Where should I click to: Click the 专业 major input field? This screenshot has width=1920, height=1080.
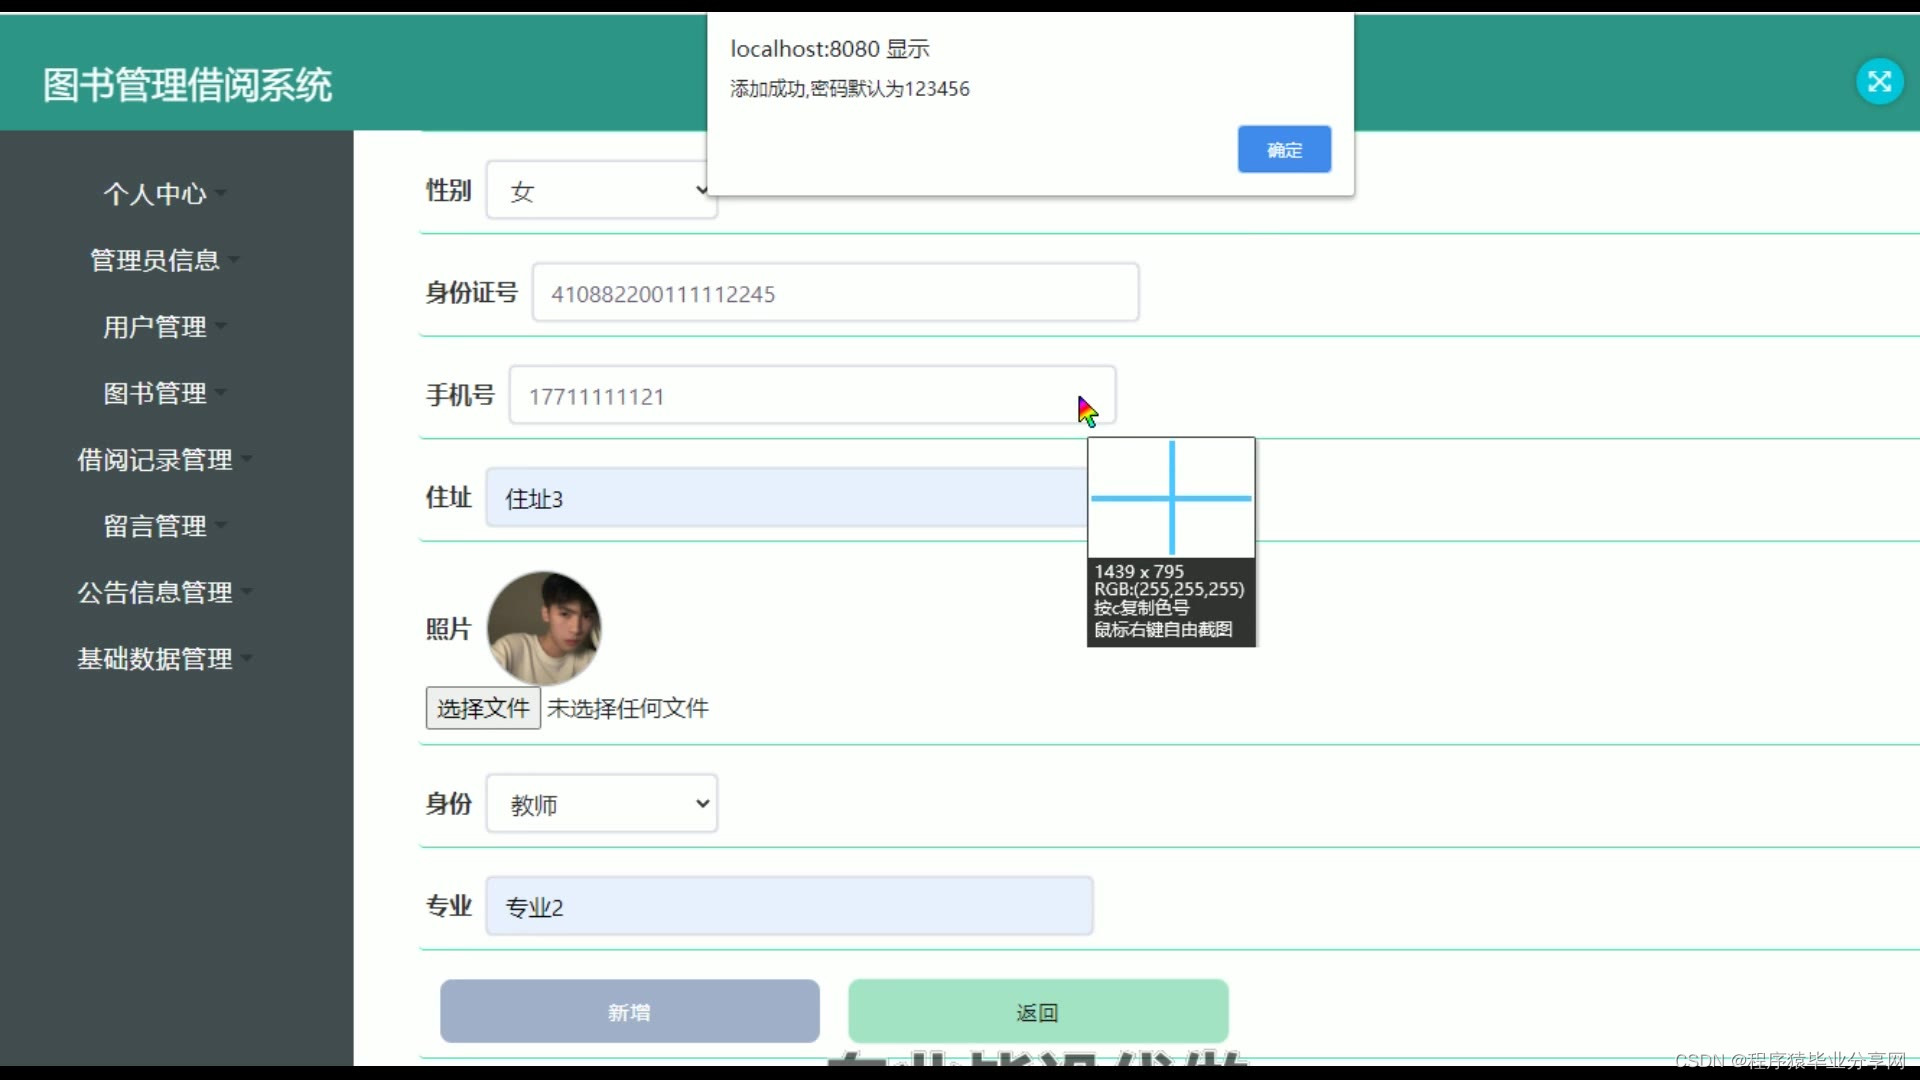789,907
